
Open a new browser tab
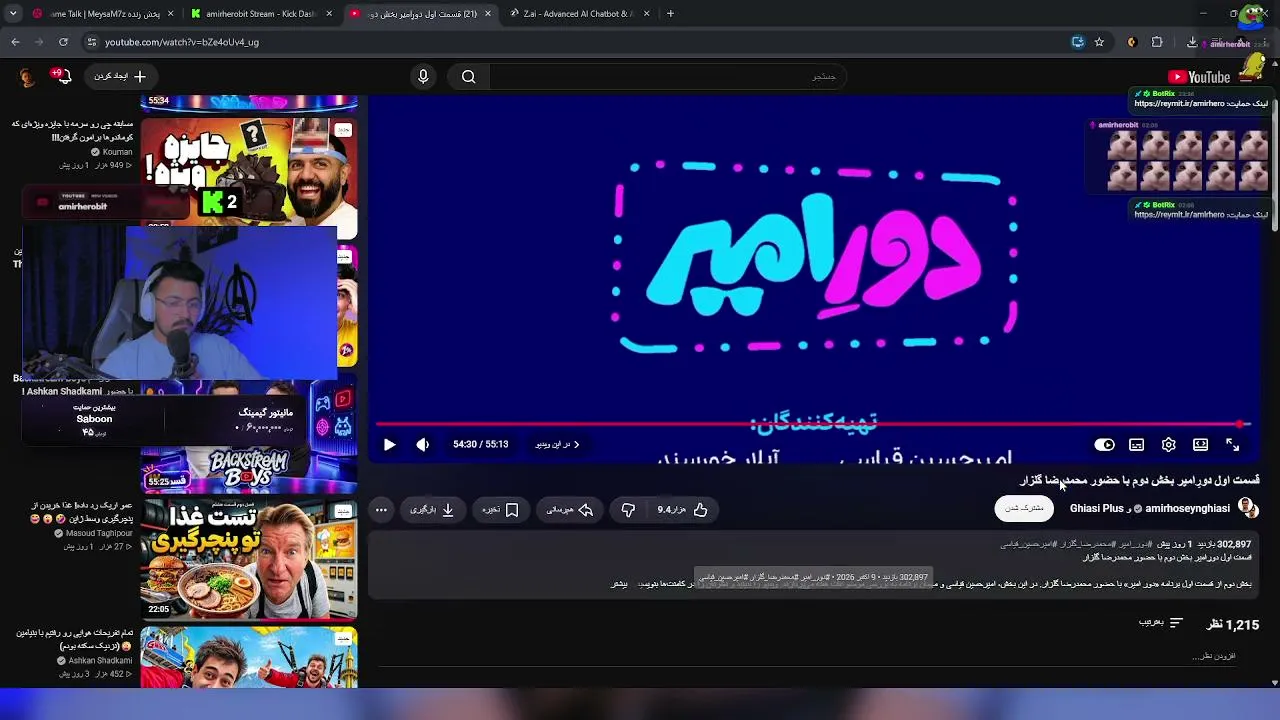(x=670, y=14)
